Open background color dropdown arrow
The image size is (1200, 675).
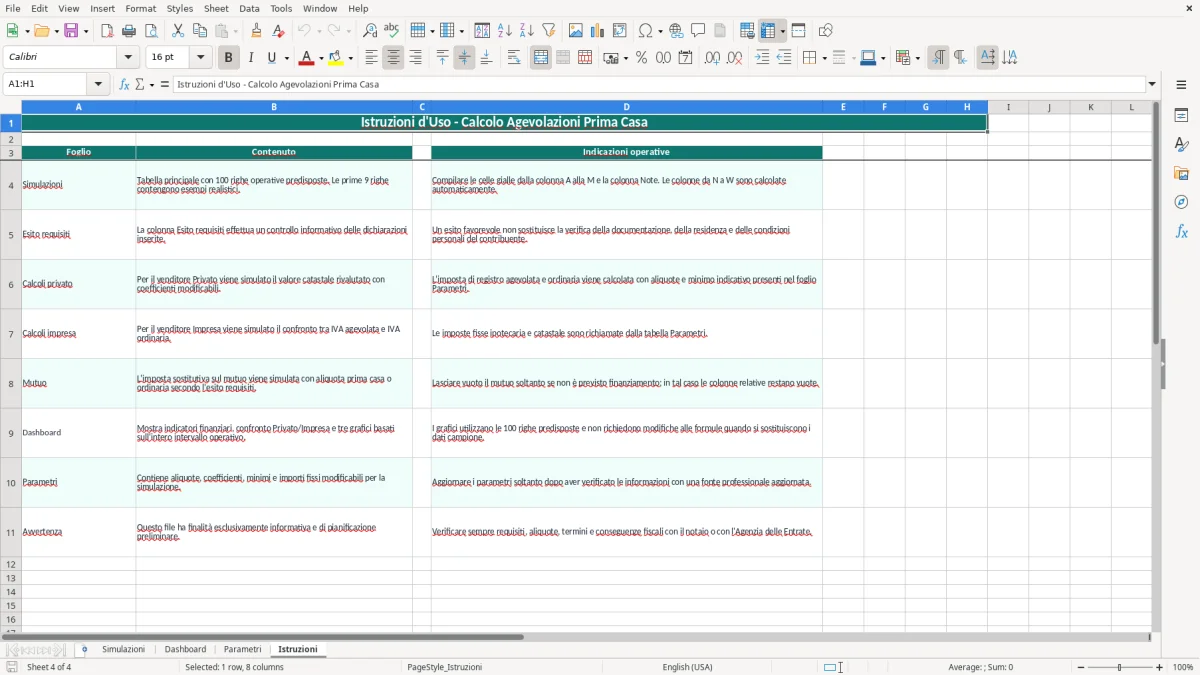pyautogui.click(x=350, y=58)
